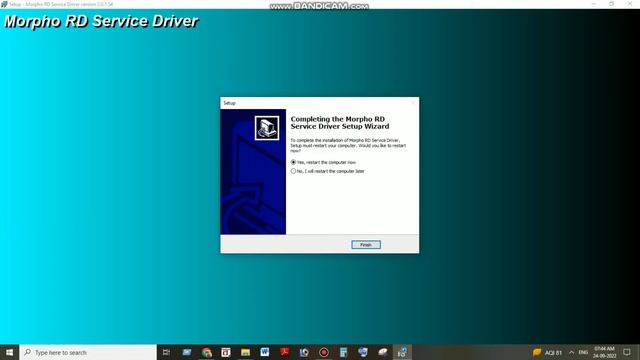The width and height of the screenshot is (640, 360).
Task: Open Microsoft Word from the taskbar
Action: tap(264, 352)
